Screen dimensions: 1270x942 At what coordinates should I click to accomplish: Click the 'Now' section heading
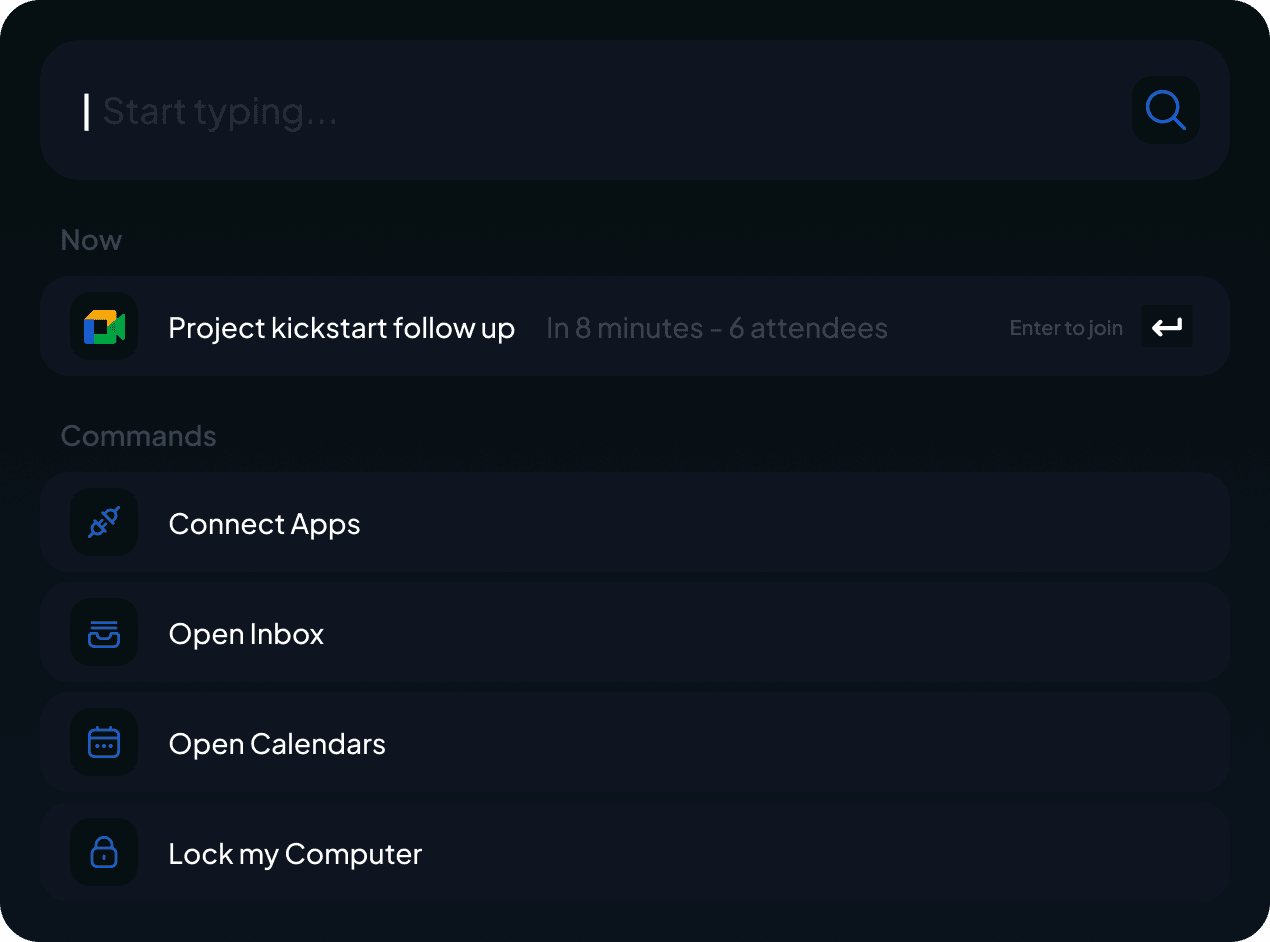coord(91,240)
